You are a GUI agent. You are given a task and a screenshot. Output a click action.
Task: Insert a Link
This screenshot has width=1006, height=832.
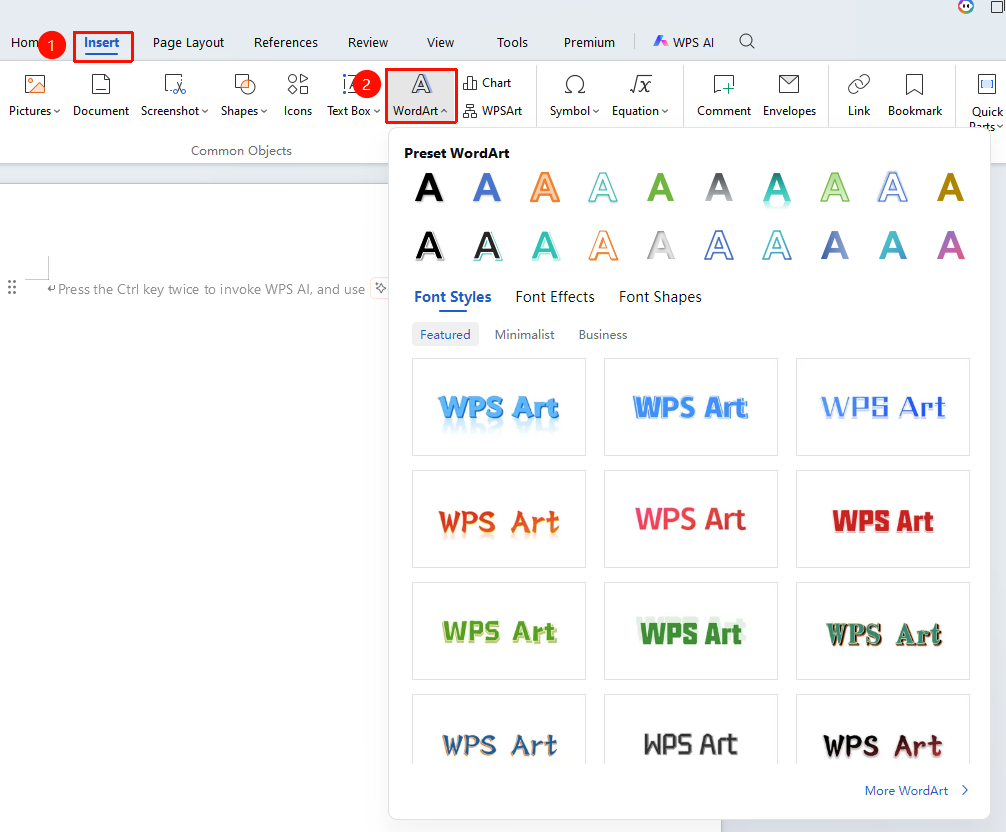[858, 96]
